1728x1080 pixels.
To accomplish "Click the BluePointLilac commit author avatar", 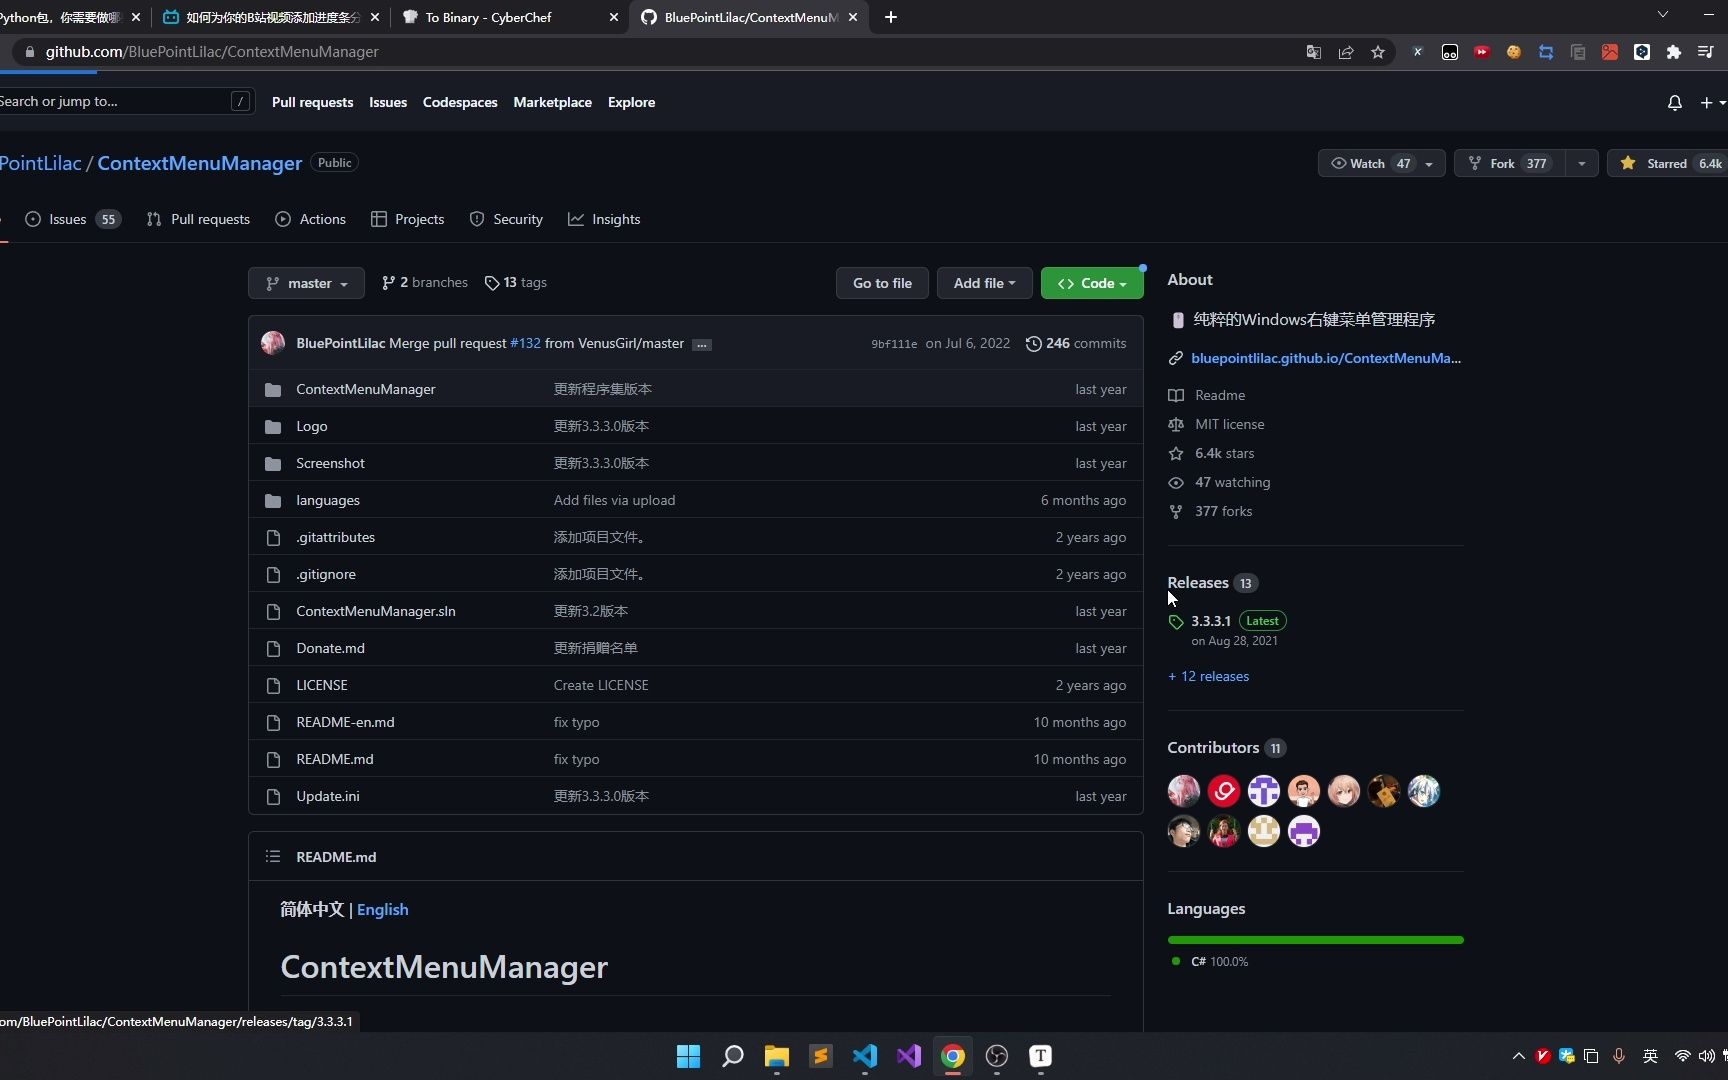I will click(273, 343).
